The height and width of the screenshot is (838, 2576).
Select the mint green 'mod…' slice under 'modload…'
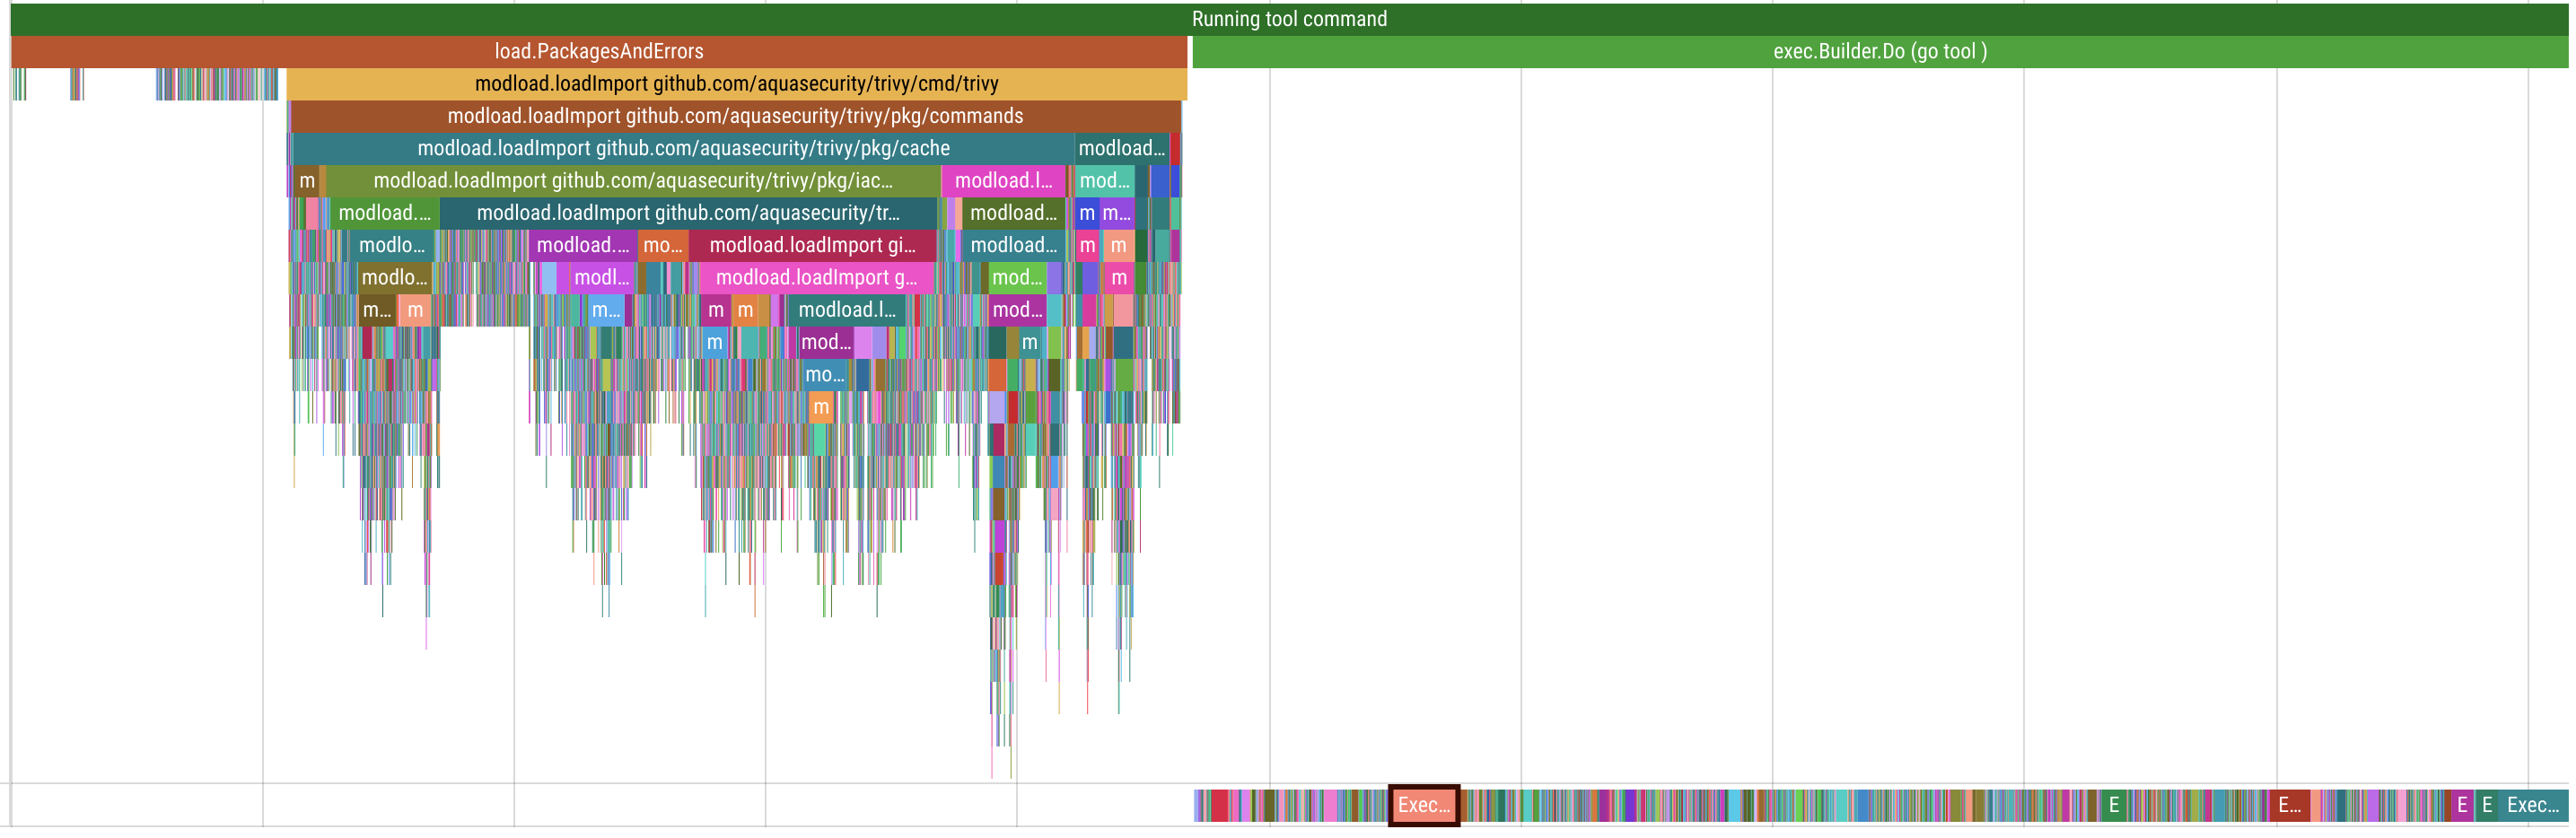1104,181
